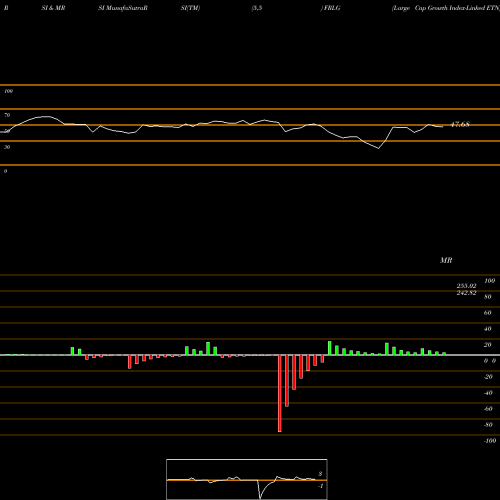Click the 242.82 value in MR panel
The width and height of the screenshot is (500, 500).
tap(466, 293)
